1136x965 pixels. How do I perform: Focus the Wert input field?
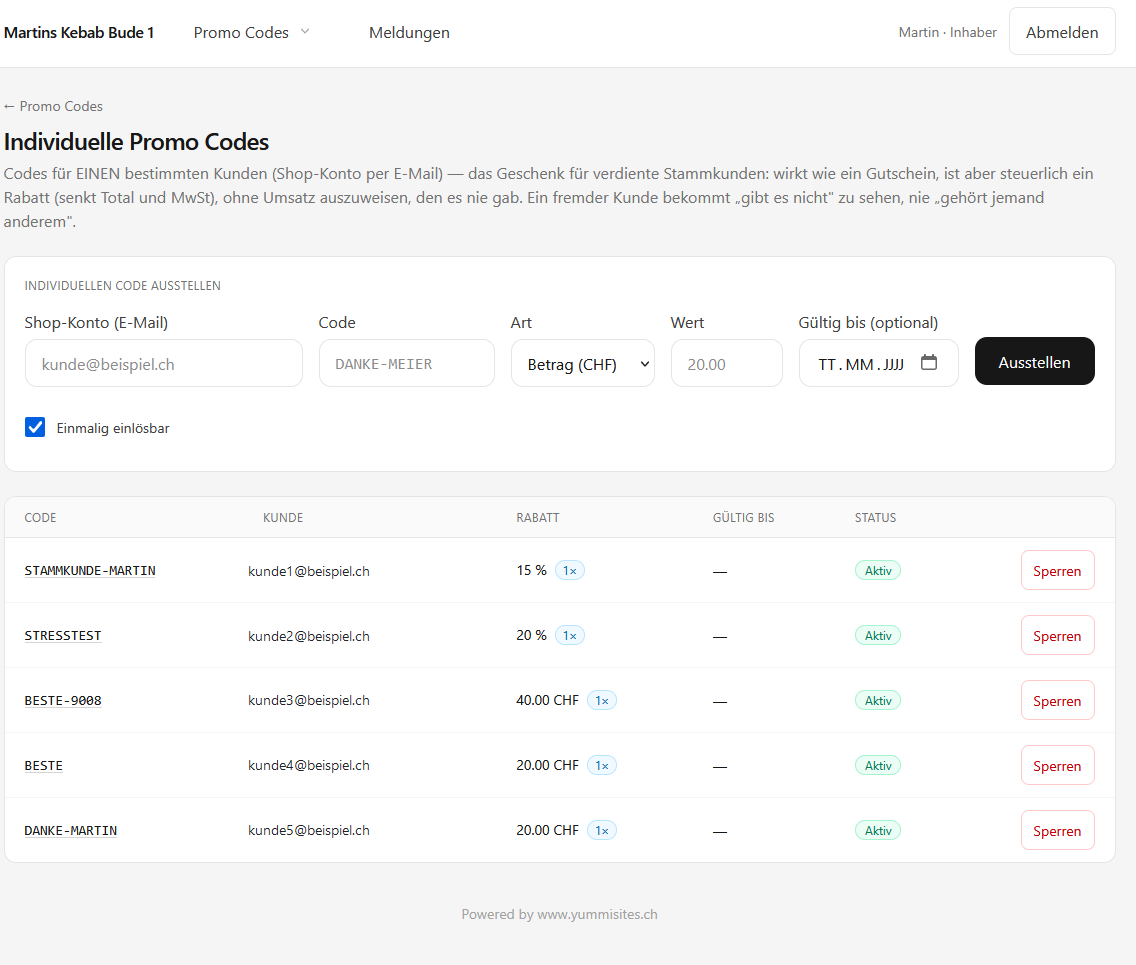point(727,364)
